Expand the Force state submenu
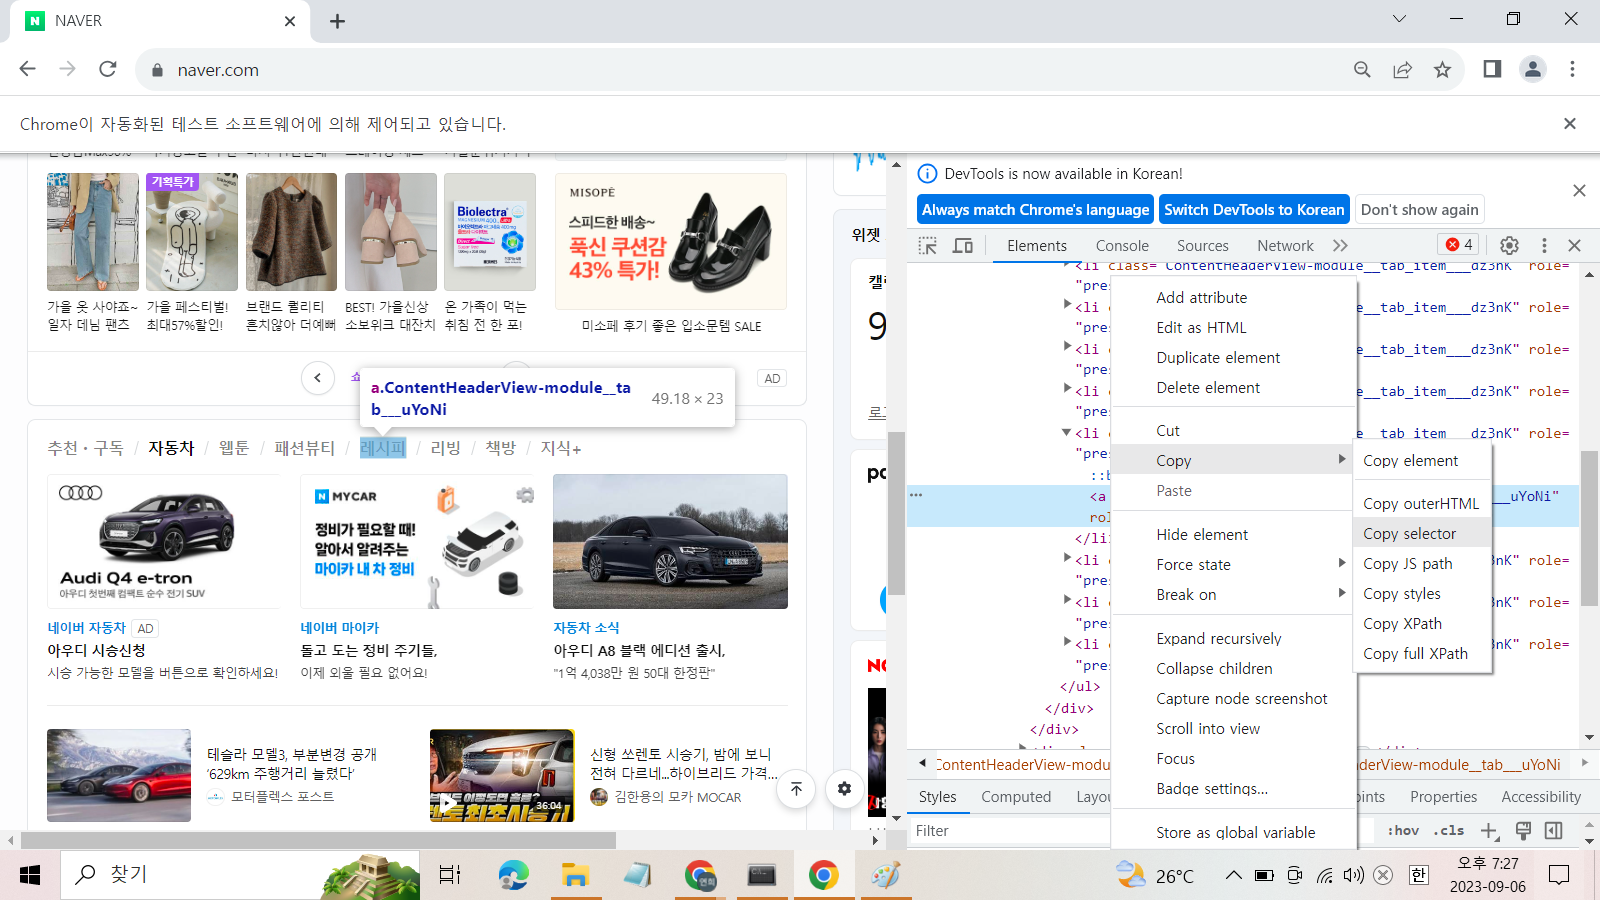Viewport: 1600px width, 900px height. [x=1233, y=564]
